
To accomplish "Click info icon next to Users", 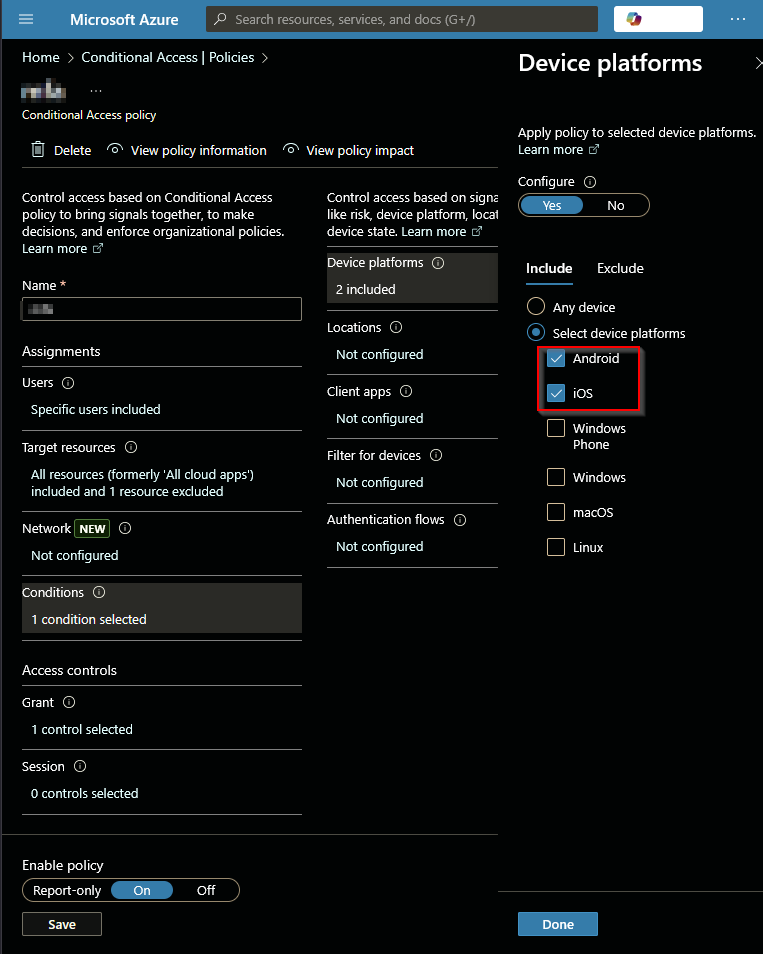I will click(x=68, y=383).
